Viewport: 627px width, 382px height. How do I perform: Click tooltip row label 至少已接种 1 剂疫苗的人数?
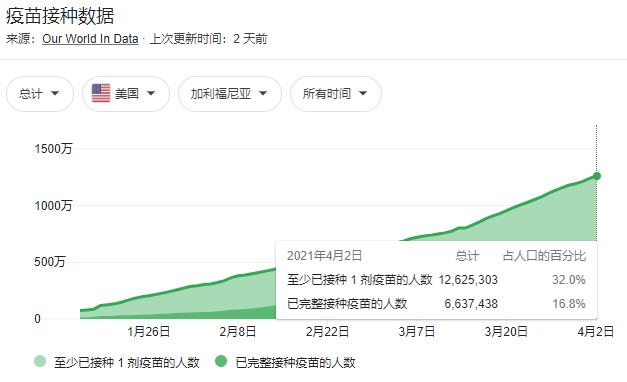point(359,280)
